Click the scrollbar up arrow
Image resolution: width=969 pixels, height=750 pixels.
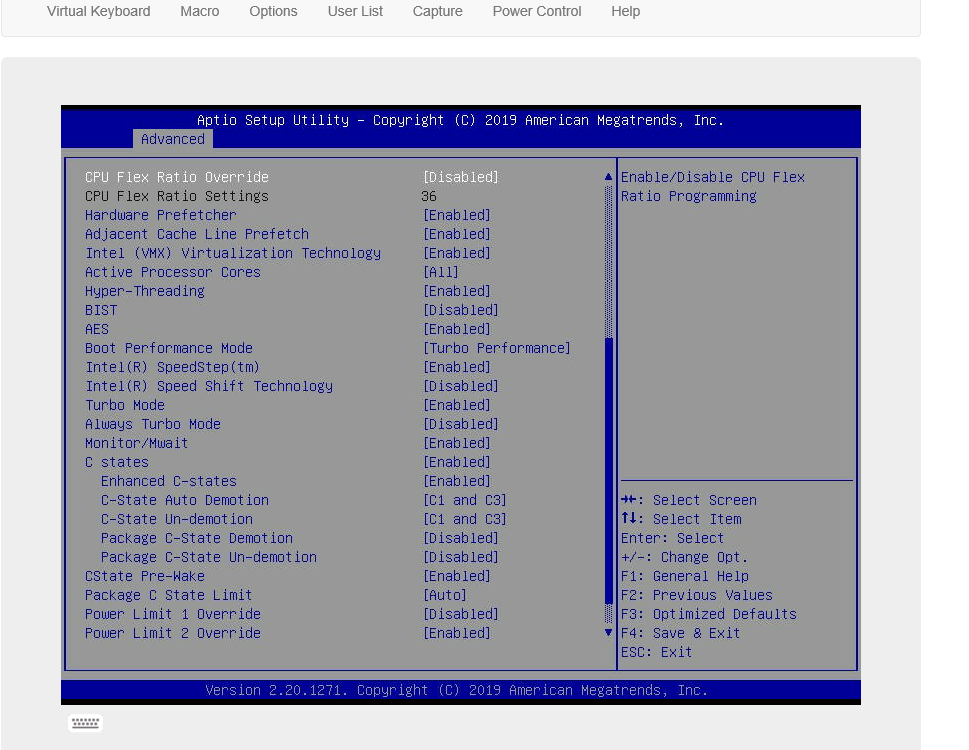[608, 177]
